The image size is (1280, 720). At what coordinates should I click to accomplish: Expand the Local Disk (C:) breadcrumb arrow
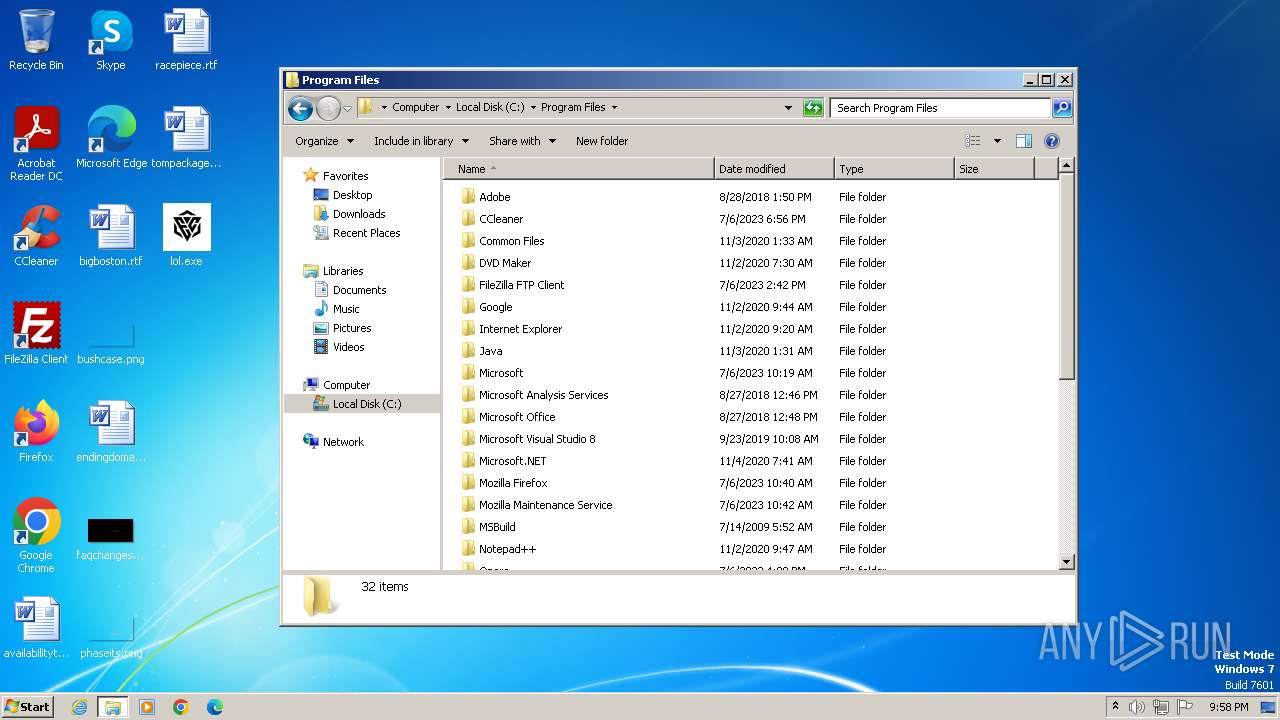[533, 108]
